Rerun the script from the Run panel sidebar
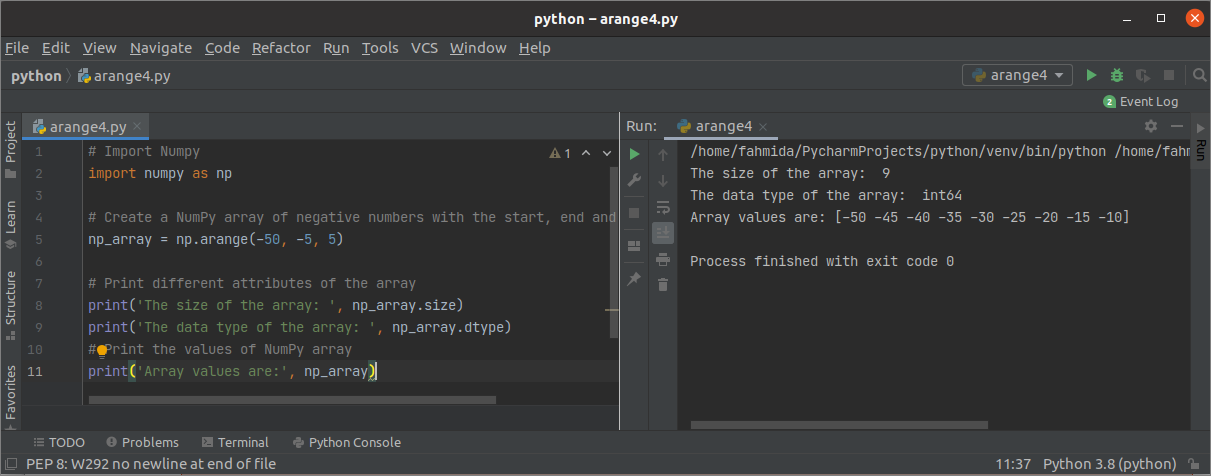This screenshot has width=1211, height=476. [x=634, y=154]
